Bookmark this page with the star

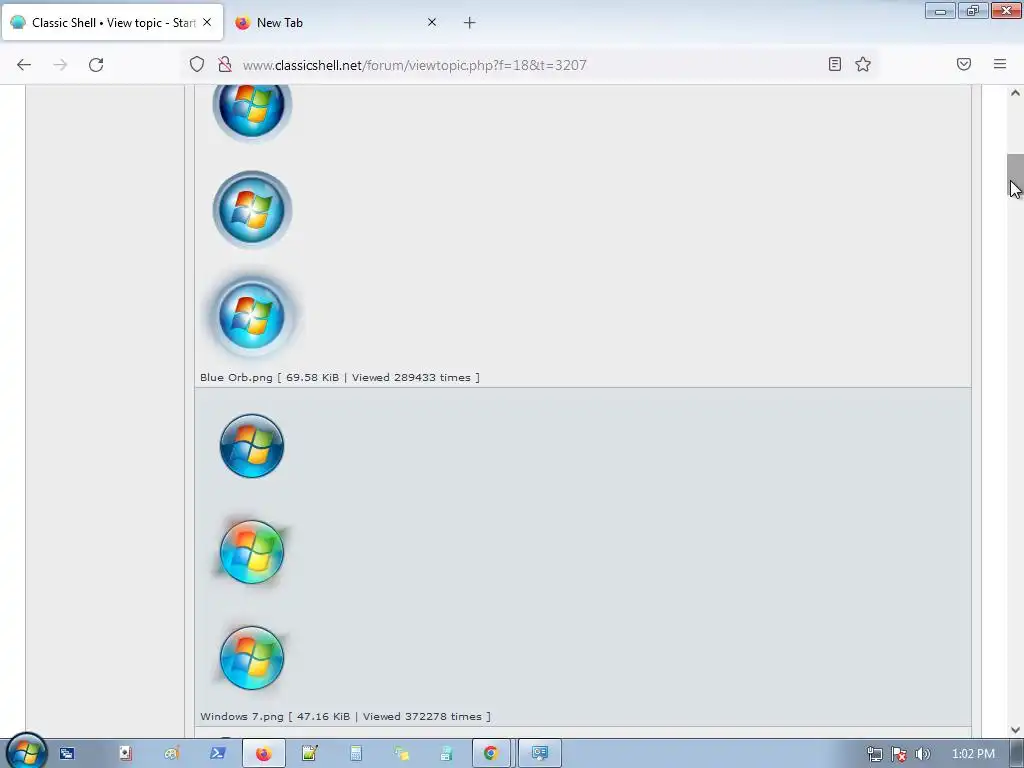[863, 64]
